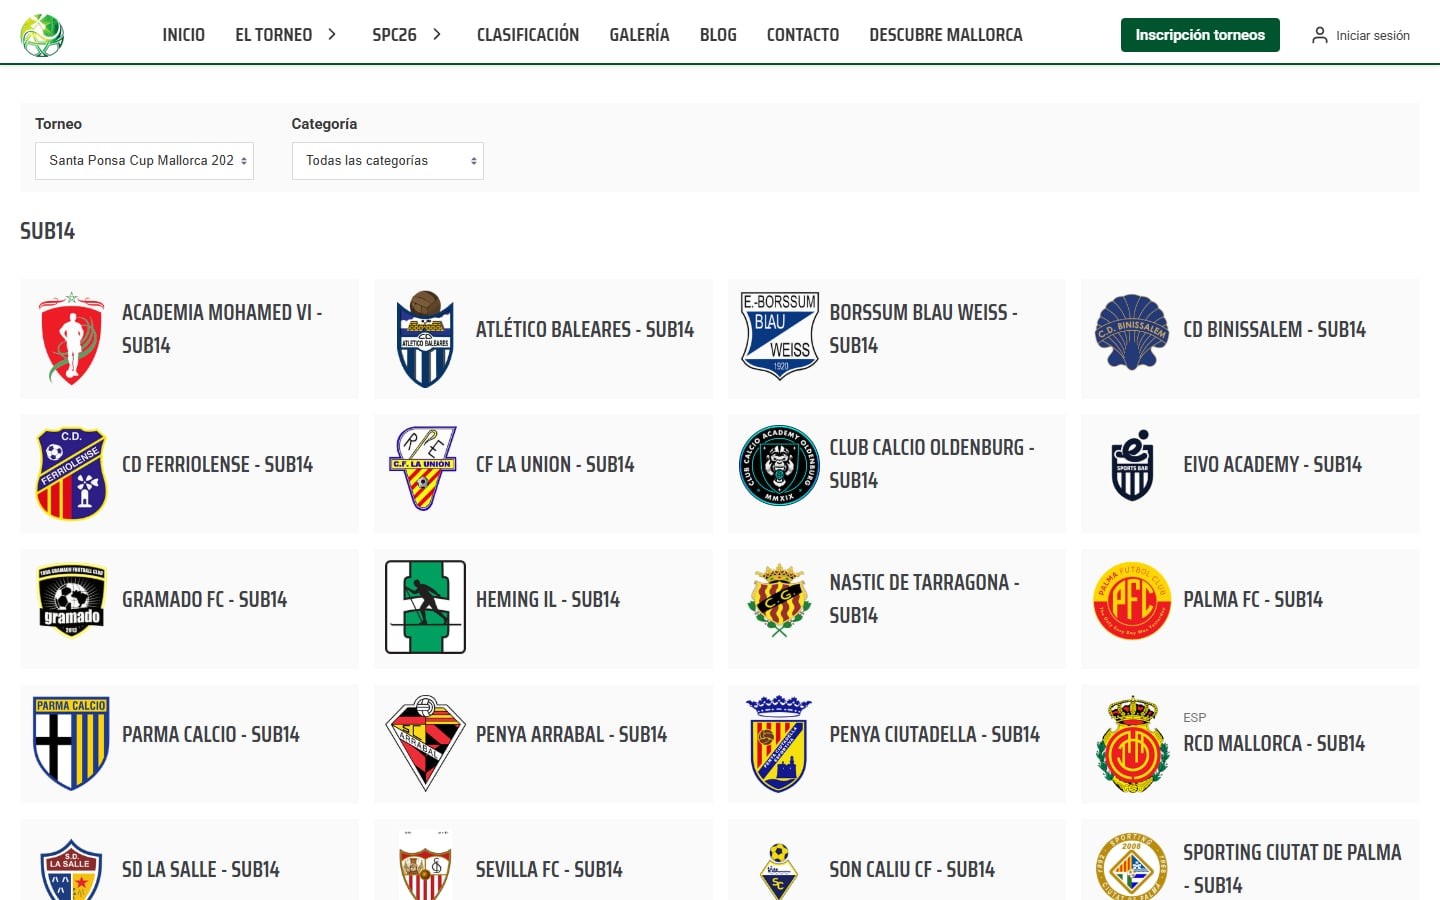Open the Academia Mohamed VI team crest
Viewport: 1440px width, 900px height.
pos(71,339)
